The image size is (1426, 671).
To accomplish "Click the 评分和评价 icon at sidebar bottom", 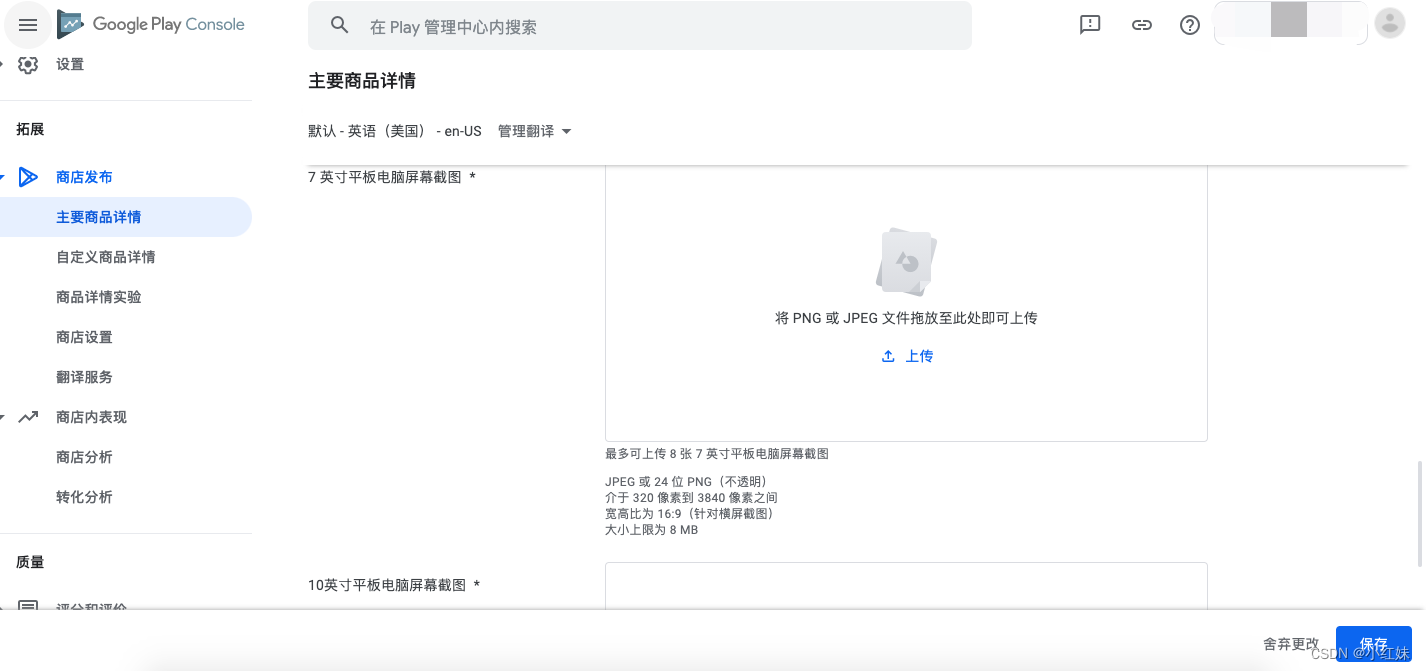I will (28, 606).
